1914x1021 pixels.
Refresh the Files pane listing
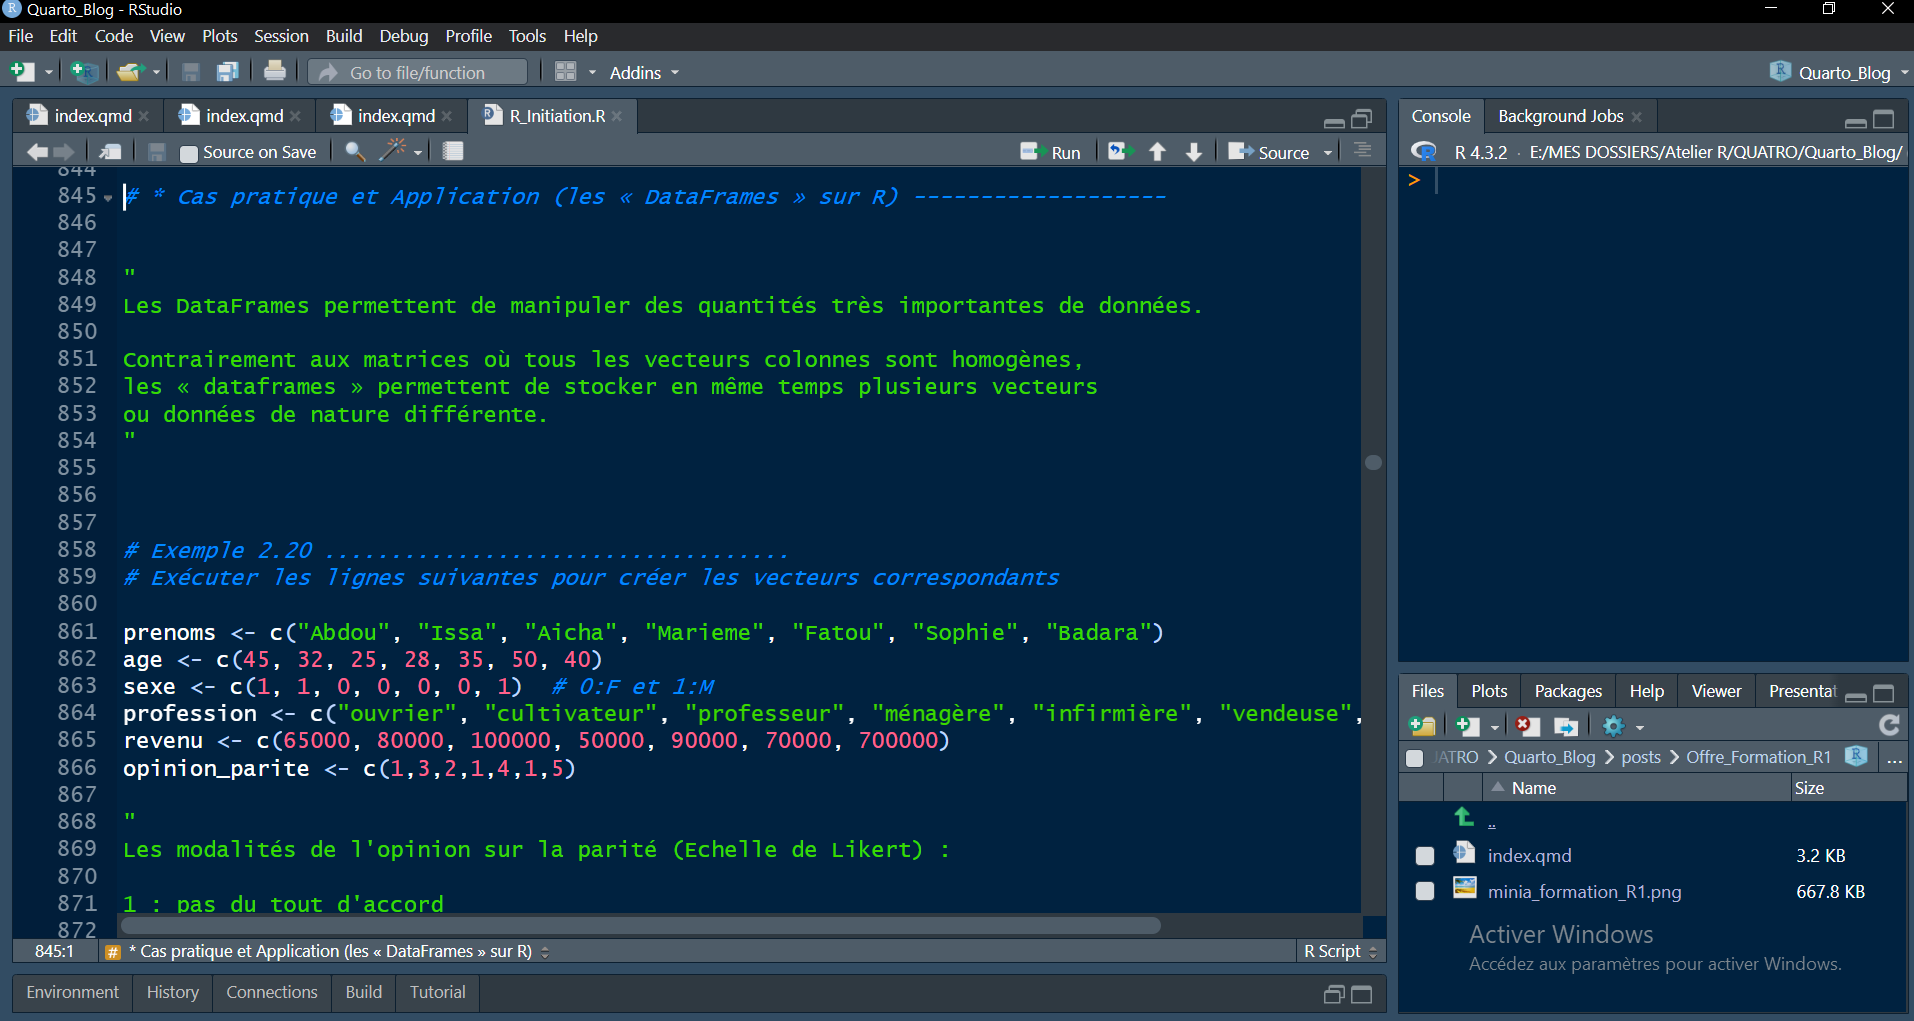pyautogui.click(x=1889, y=725)
